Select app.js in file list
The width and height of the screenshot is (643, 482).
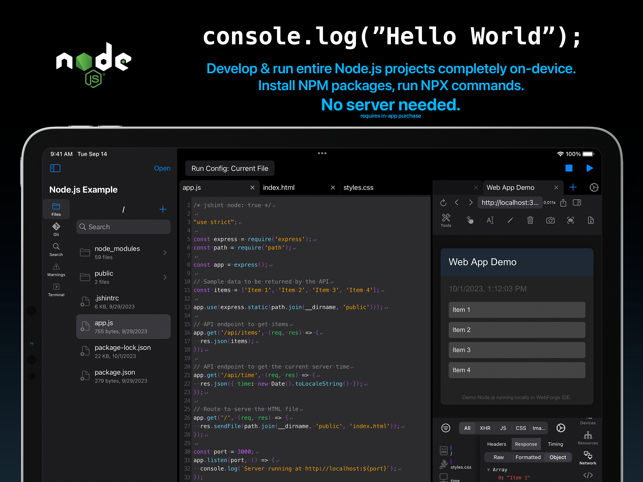point(123,327)
